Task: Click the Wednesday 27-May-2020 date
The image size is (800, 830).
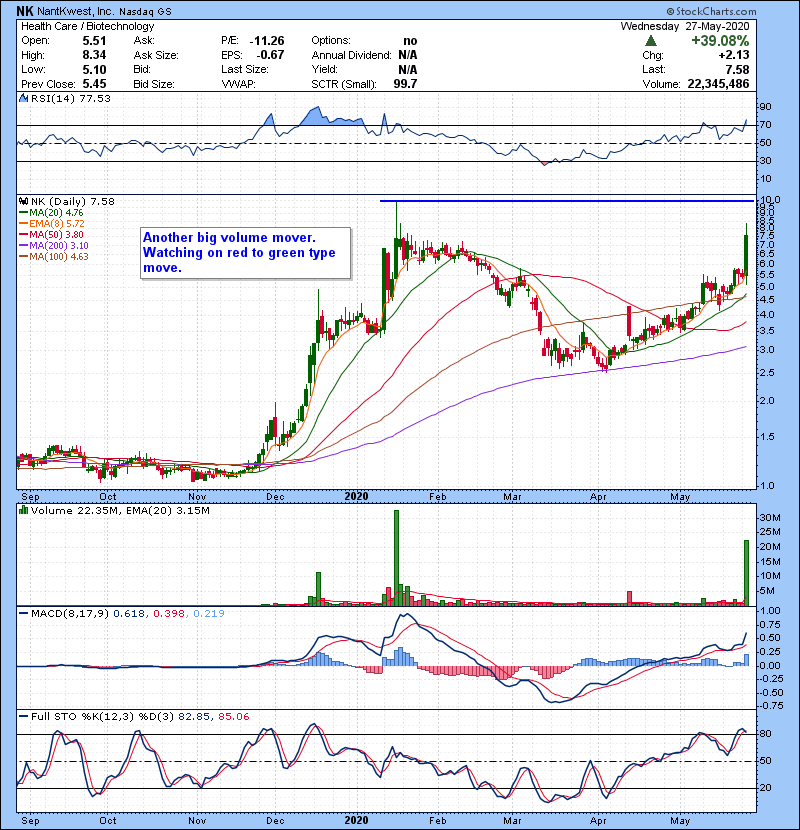Action: tap(685, 26)
